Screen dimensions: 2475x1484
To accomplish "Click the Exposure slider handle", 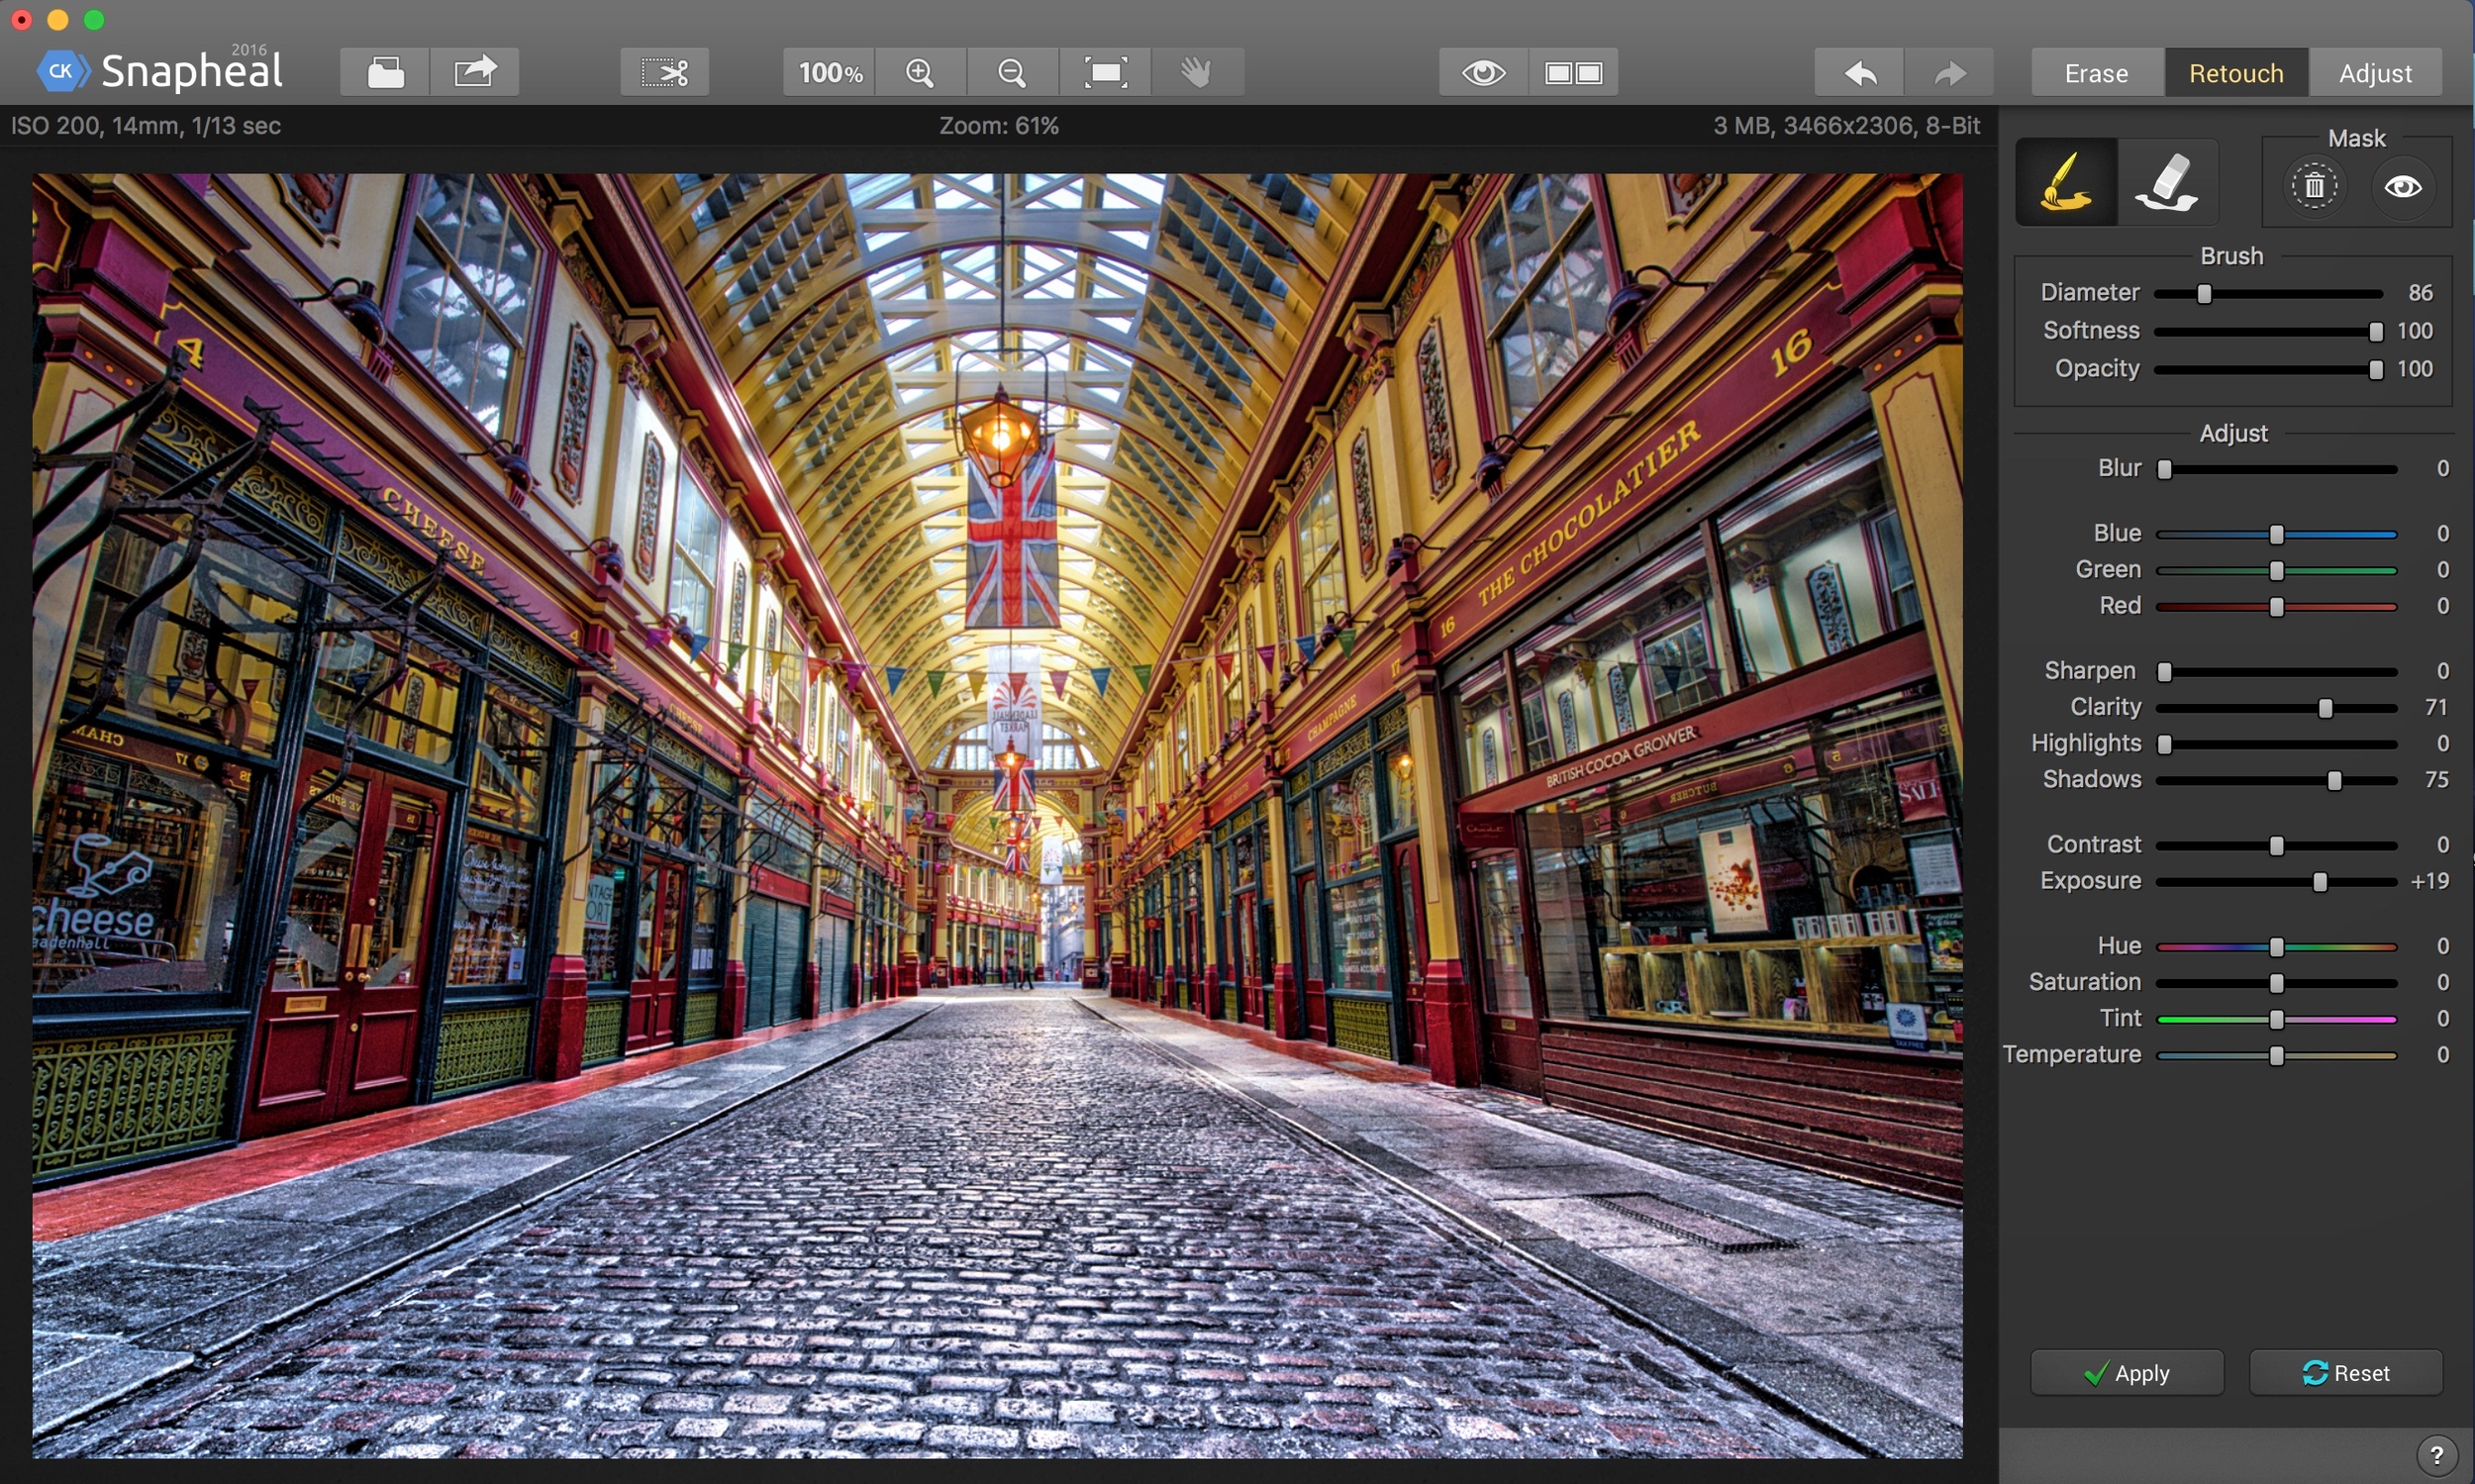I will pyautogui.click(x=2320, y=882).
